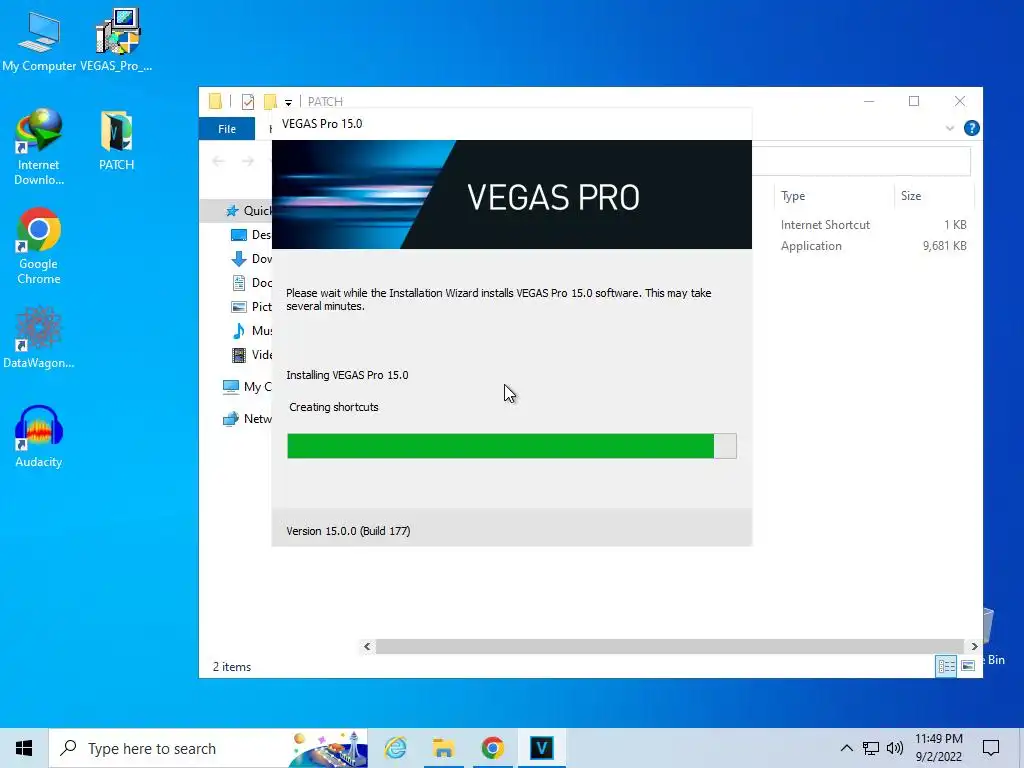Open Internet Download Manager desktop shortcut

coord(39,147)
